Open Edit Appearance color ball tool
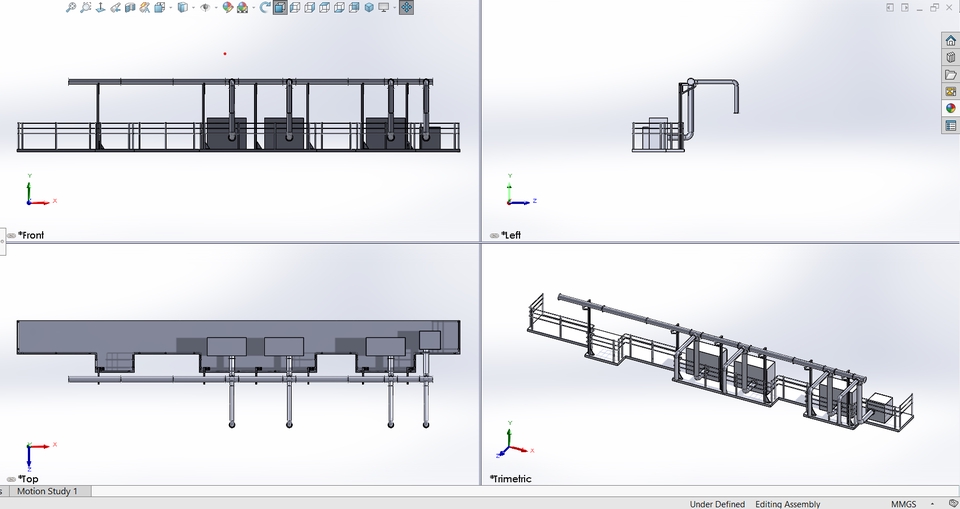 [228, 7]
